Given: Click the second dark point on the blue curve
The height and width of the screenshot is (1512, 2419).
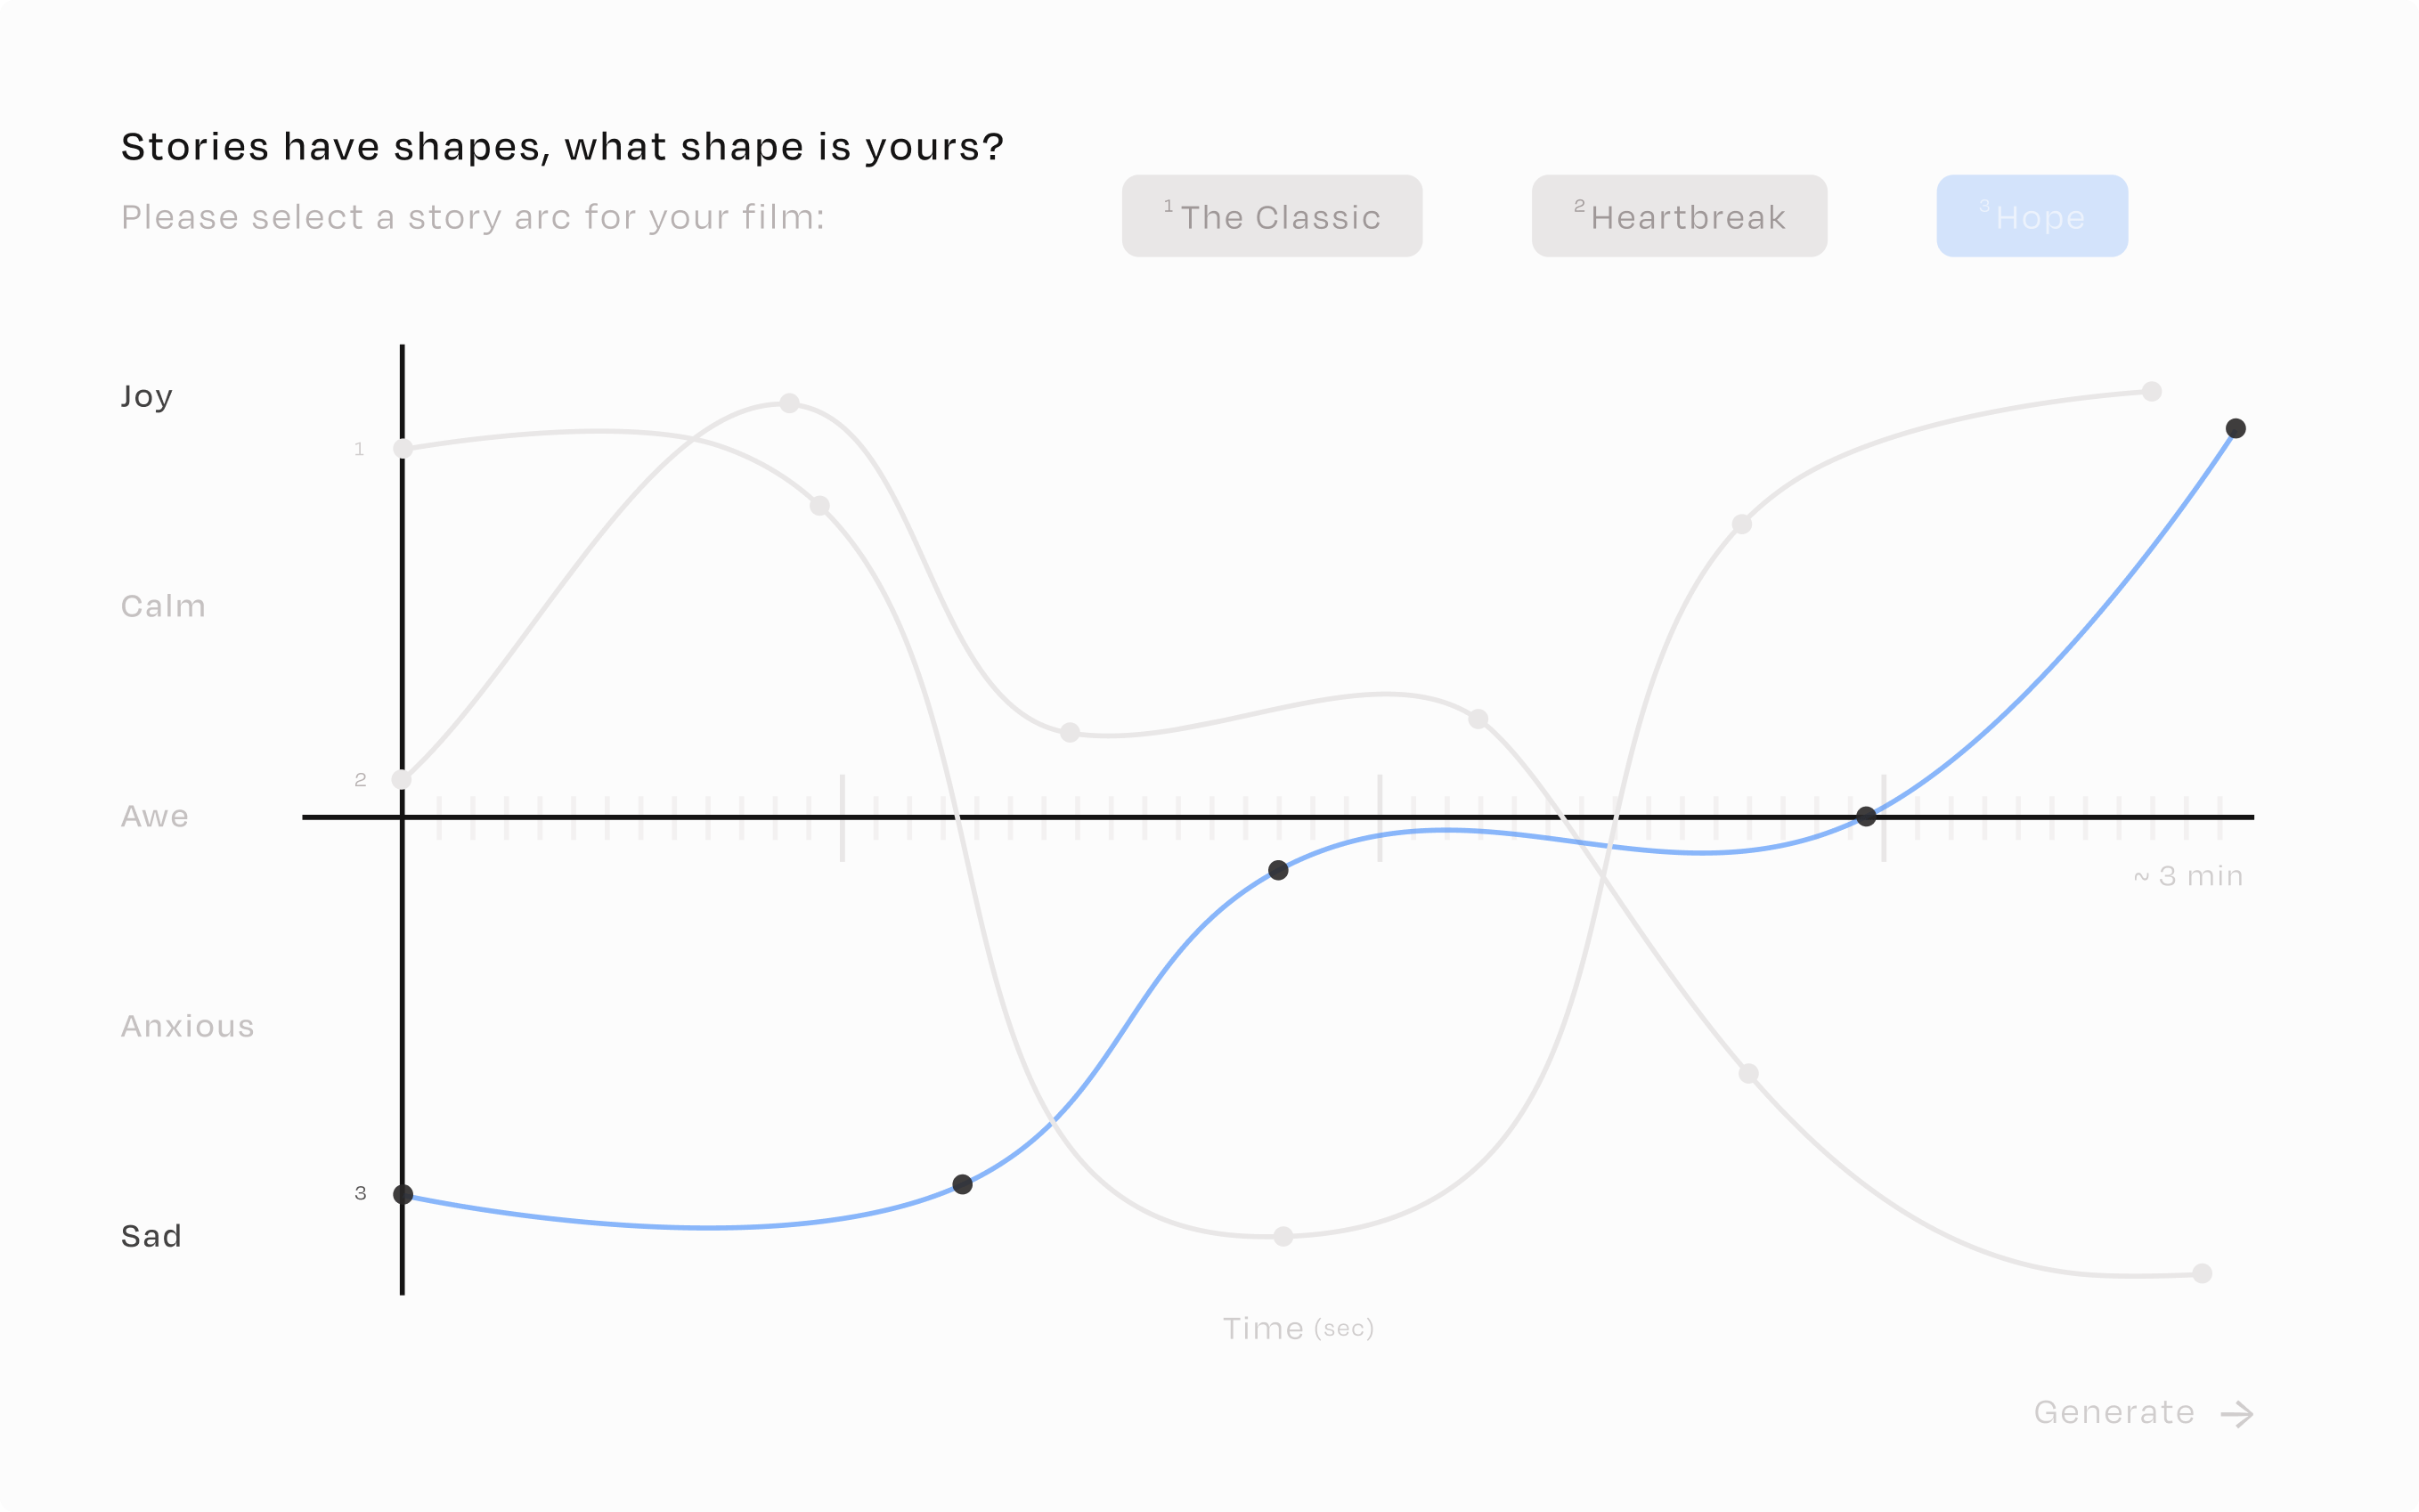Looking at the screenshot, I should coord(962,1184).
